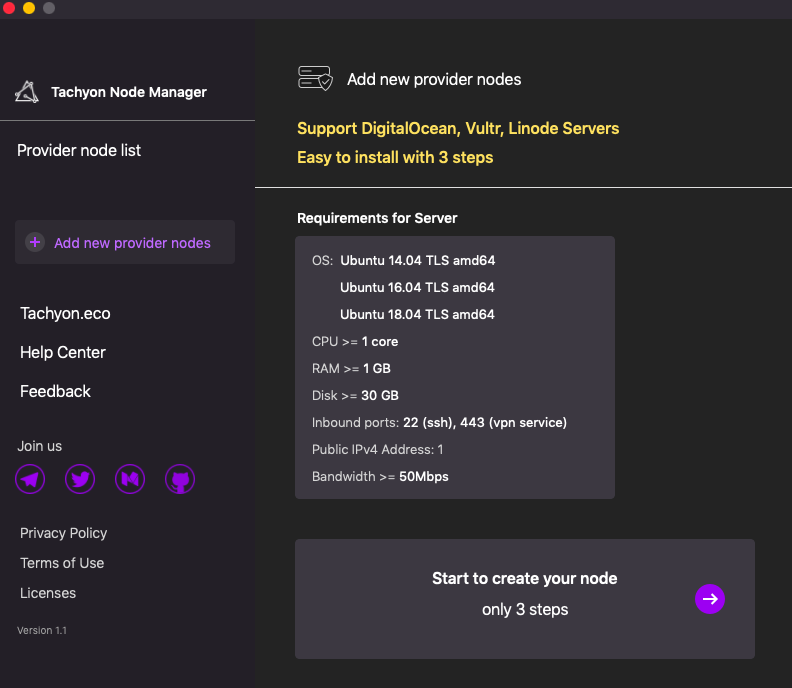Visit the Tachyon.eco link
The height and width of the screenshot is (688, 792).
coord(65,314)
